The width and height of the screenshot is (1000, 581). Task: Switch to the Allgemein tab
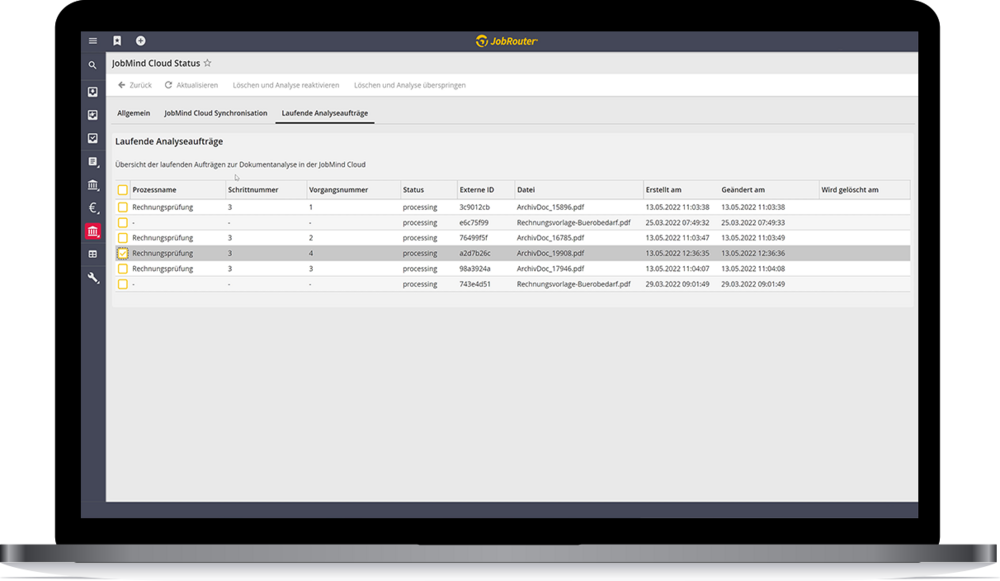[x=134, y=113]
